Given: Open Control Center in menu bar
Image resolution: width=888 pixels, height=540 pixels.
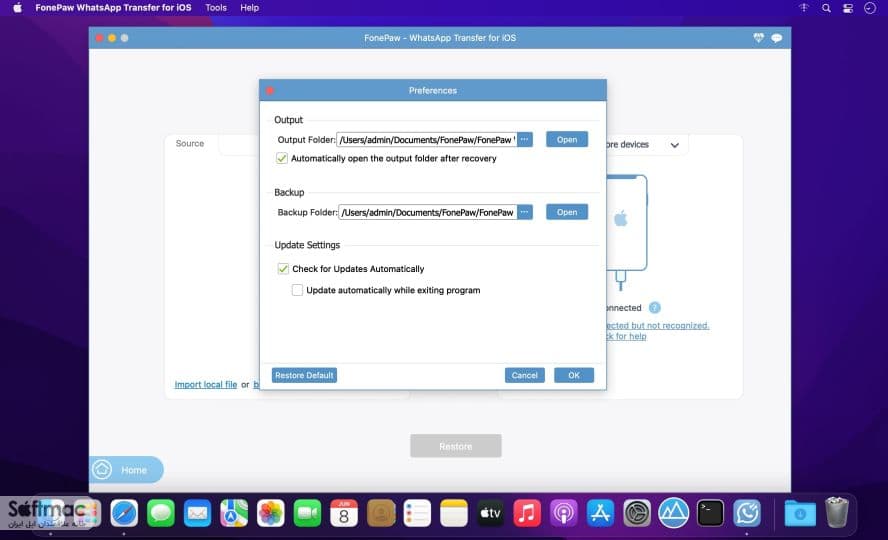Looking at the screenshot, I should 848,8.
